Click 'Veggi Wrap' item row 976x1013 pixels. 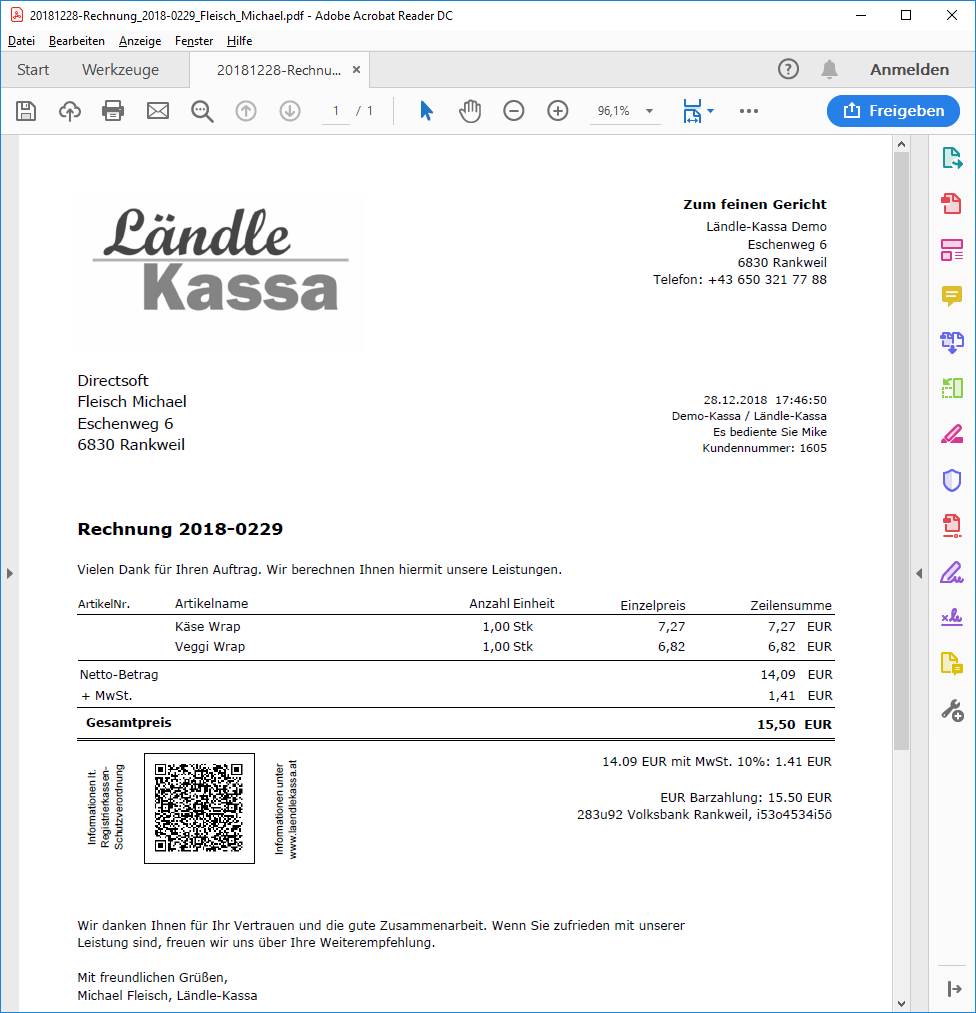click(x=455, y=647)
